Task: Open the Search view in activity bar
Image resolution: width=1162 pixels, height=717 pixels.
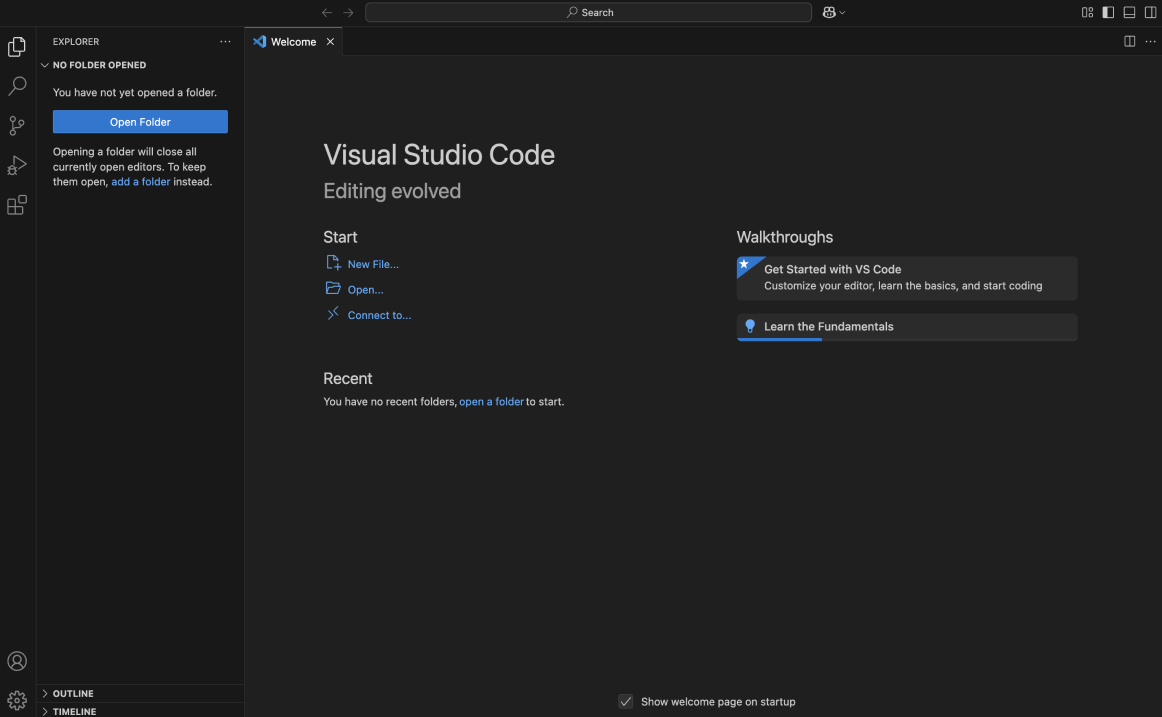Action: (x=17, y=86)
